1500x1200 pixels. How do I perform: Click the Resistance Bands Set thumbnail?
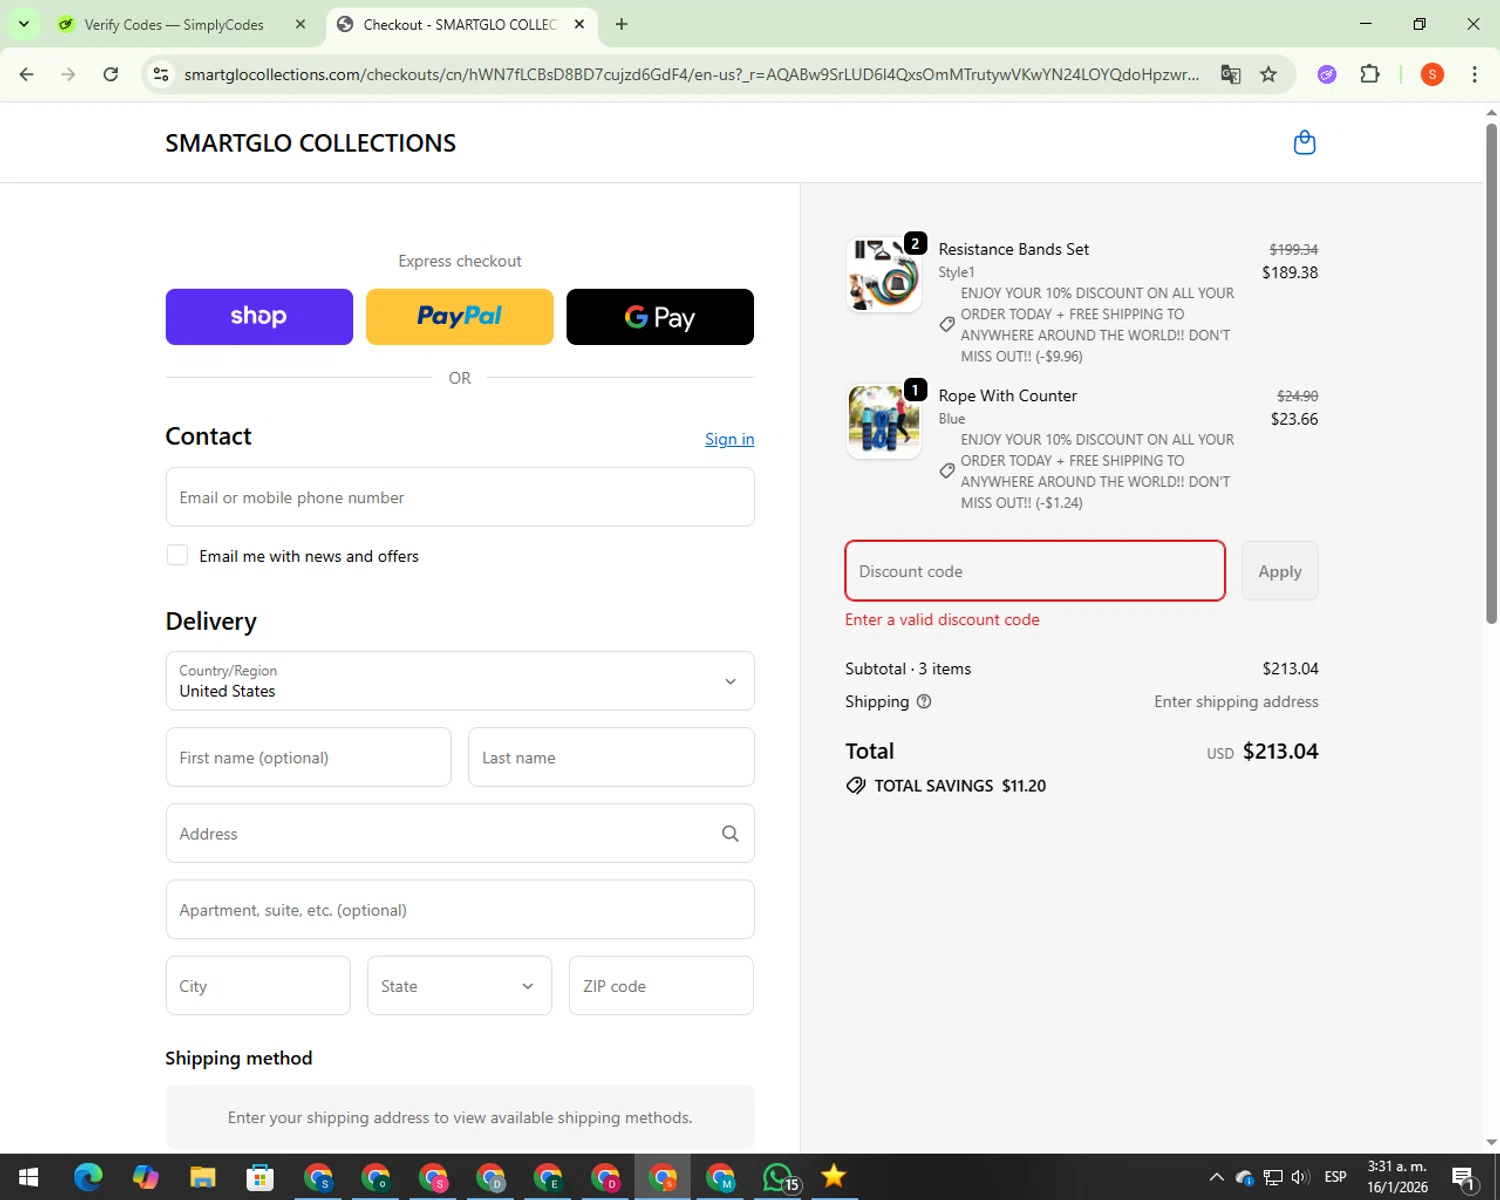(x=884, y=275)
